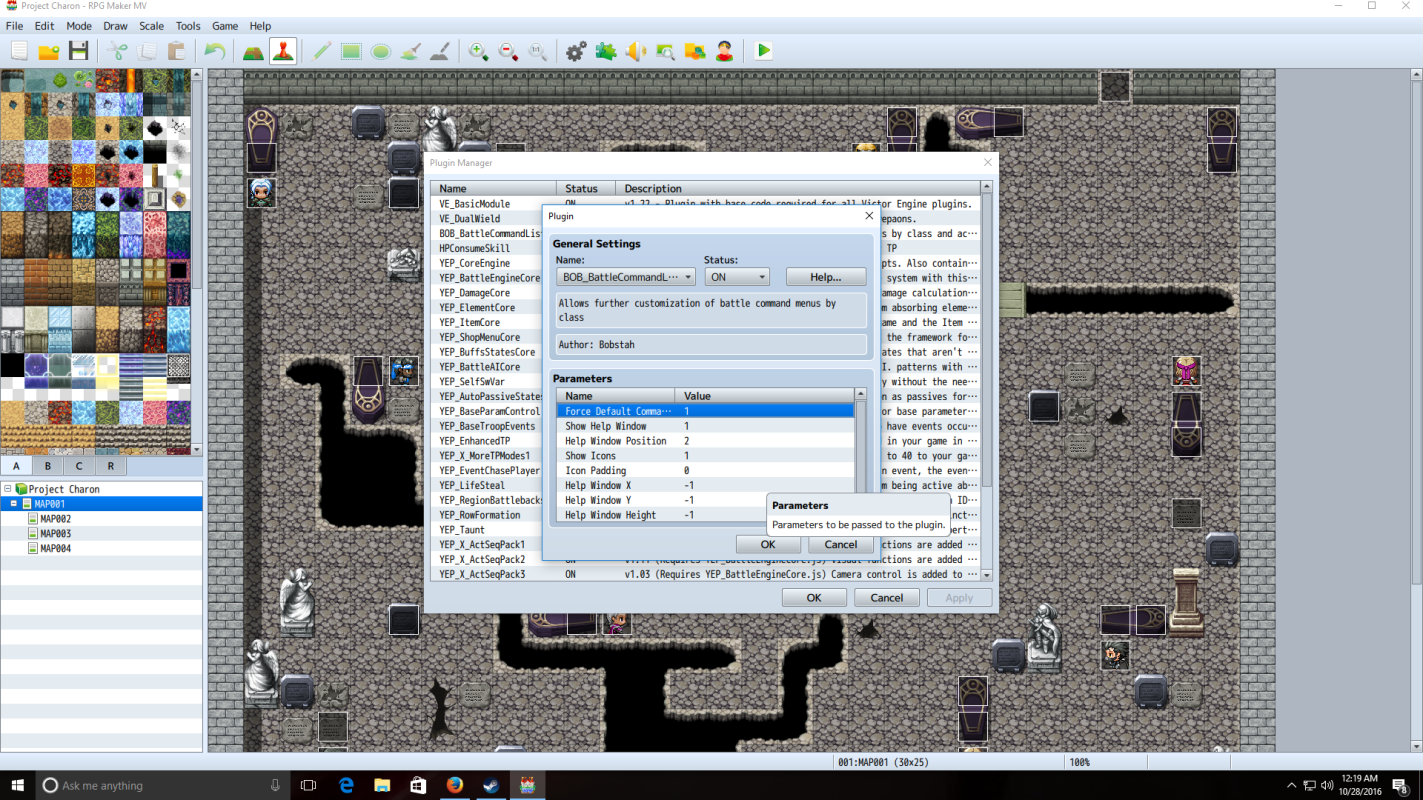Image resolution: width=1423 pixels, height=800 pixels.
Task: Click OK in the Plugin Manager window
Action: coord(814,598)
